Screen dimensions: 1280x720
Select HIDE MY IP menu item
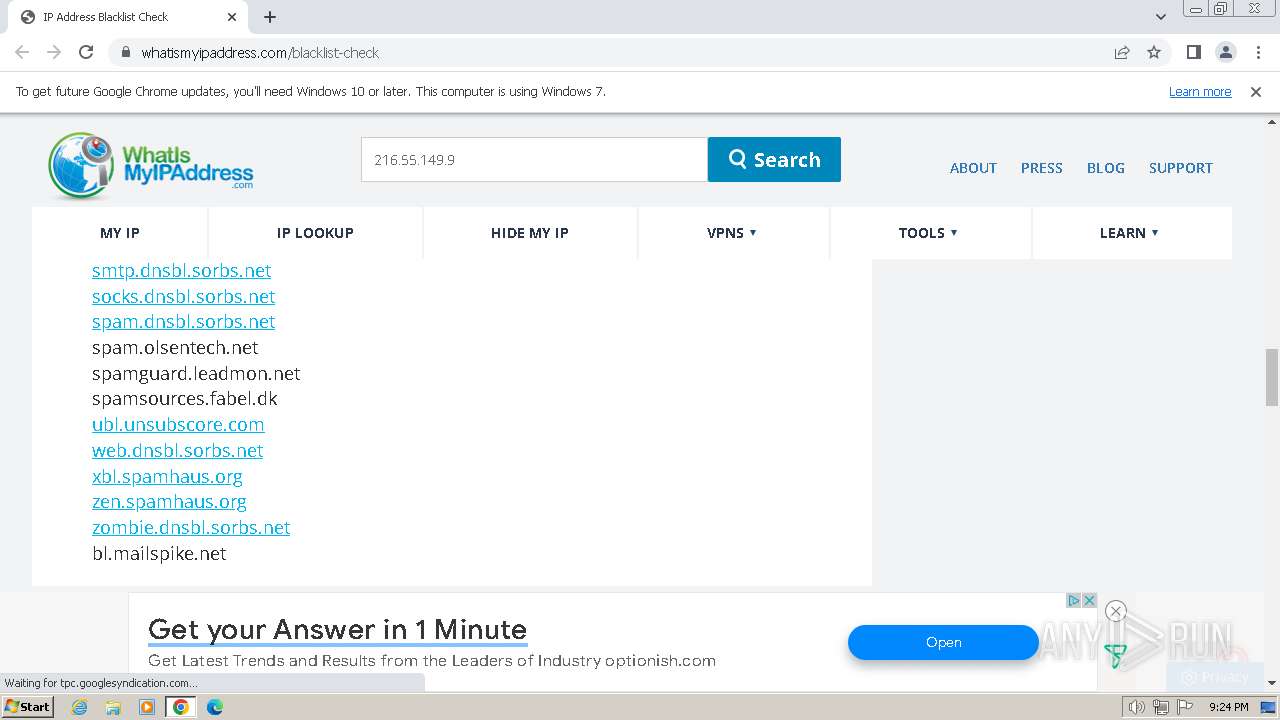pos(529,233)
